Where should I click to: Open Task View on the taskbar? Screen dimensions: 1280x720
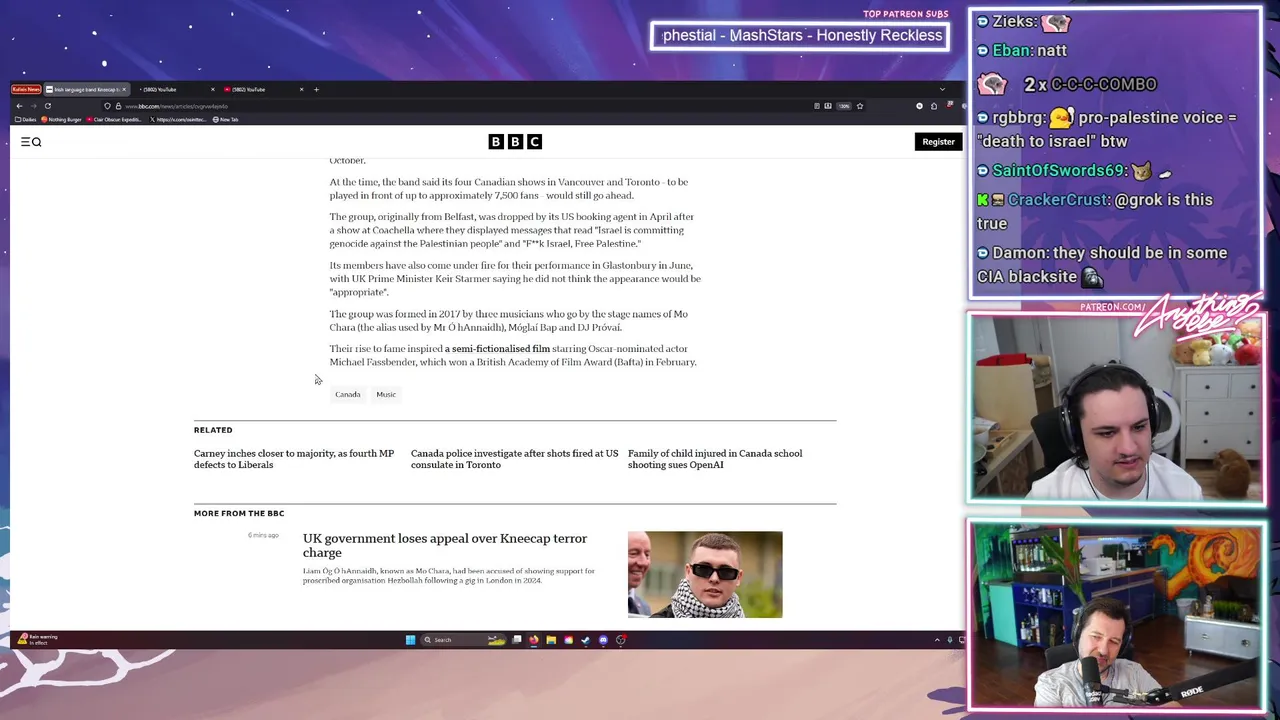coord(517,639)
